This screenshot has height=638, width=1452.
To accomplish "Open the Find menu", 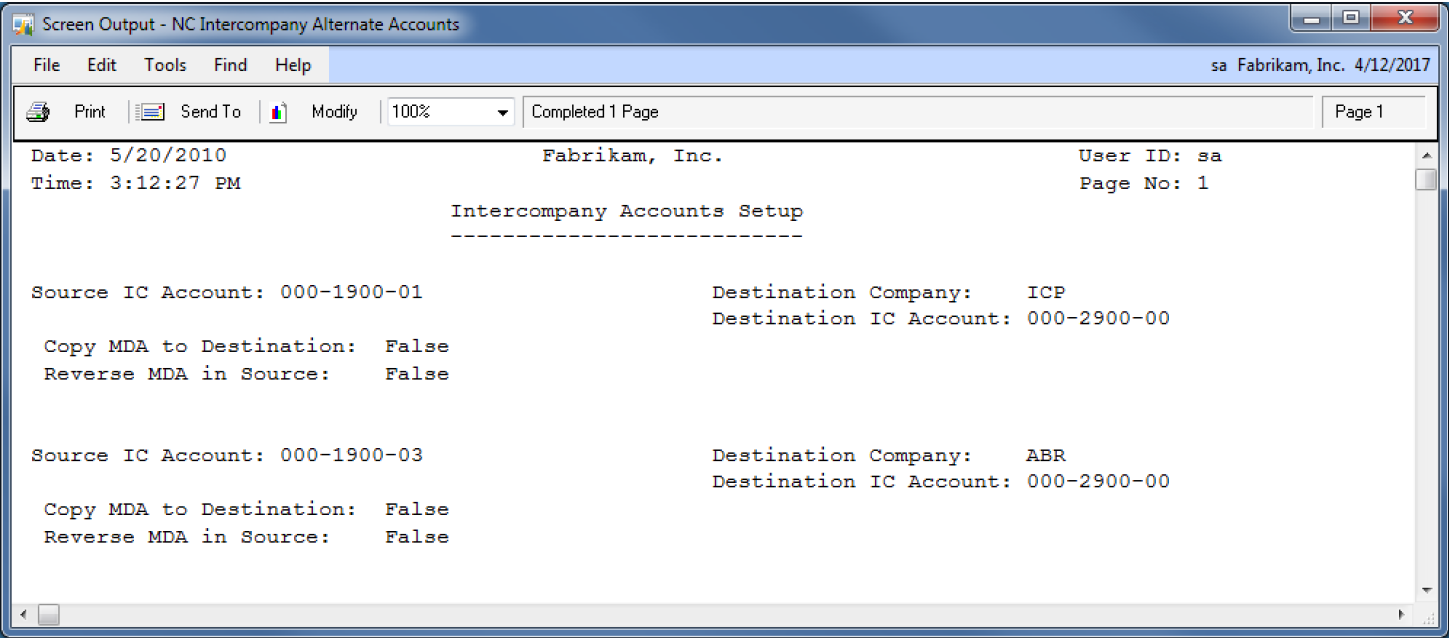I will coord(230,65).
